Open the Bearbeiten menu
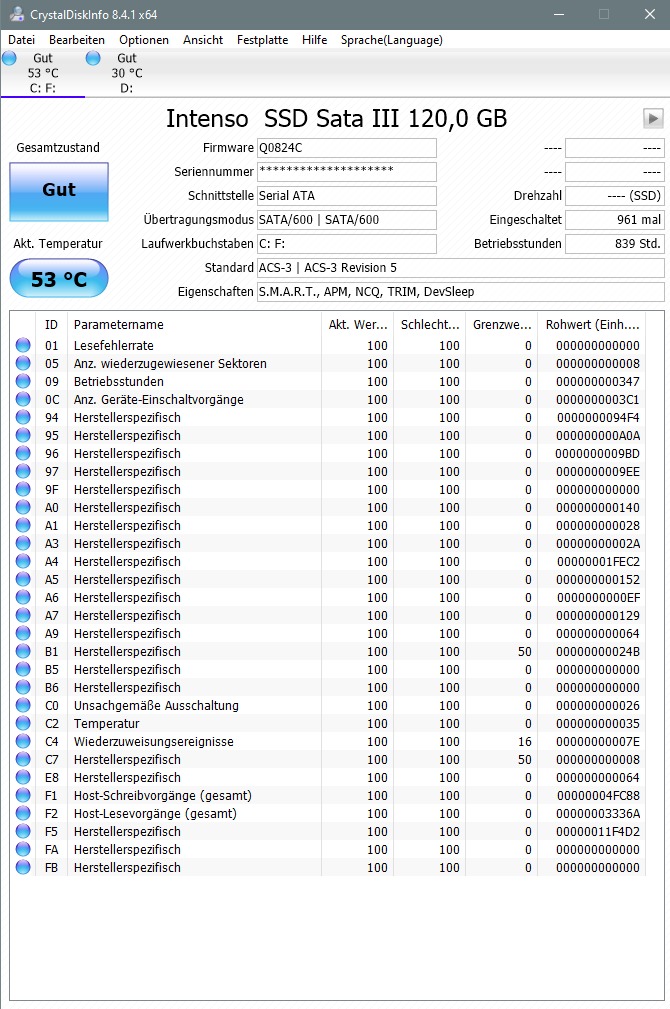This screenshot has width=670, height=1009. click(x=77, y=40)
